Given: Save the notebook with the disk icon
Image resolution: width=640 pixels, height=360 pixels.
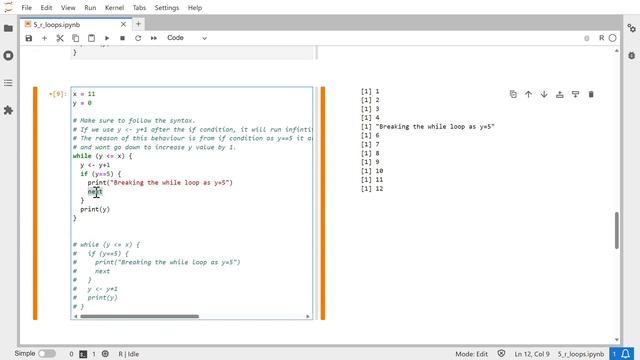Looking at the screenshot, I should click(29, 38).
